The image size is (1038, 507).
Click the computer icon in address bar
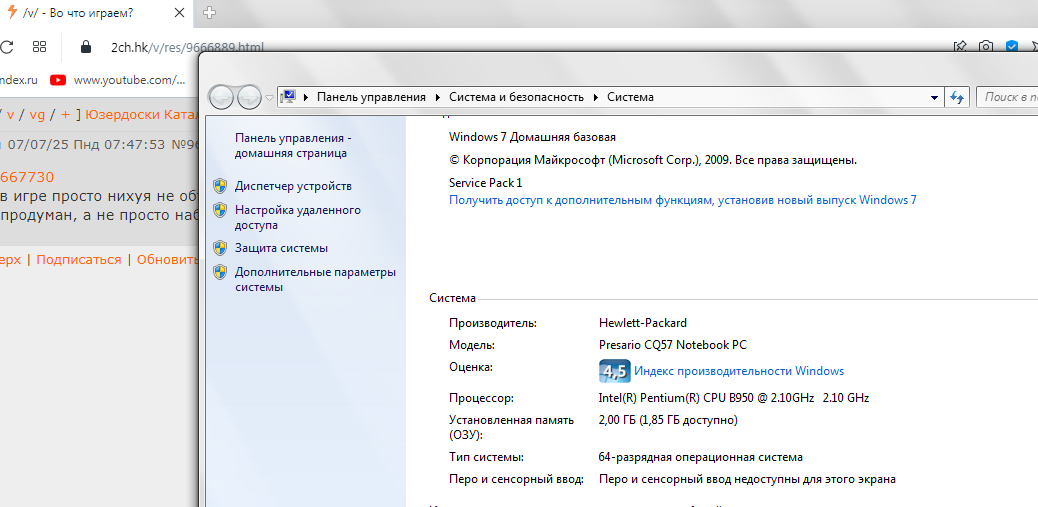(288, 97)
